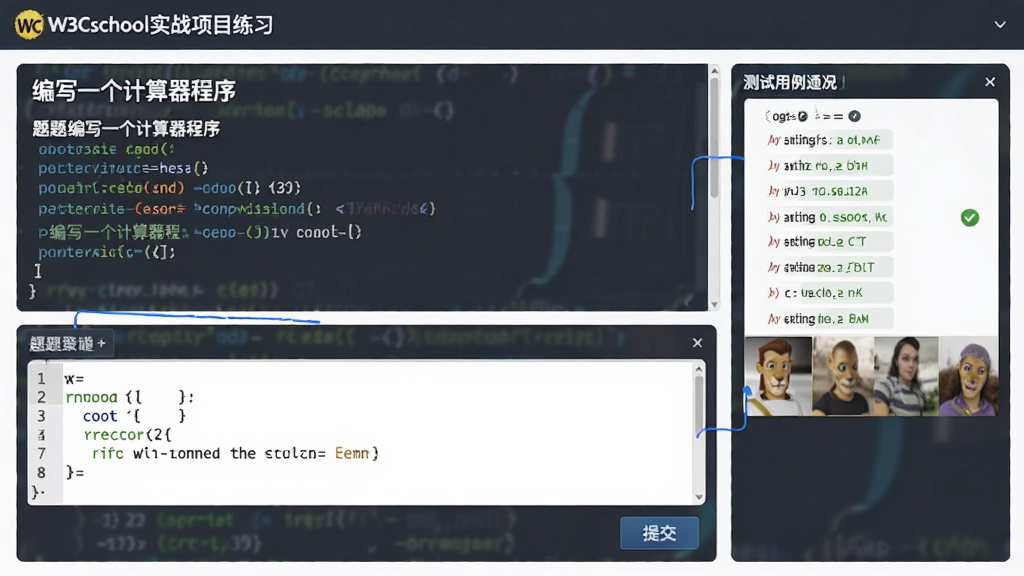
Task: Select the avatar thumbnail with purple hat
Action: pos(968,376)
